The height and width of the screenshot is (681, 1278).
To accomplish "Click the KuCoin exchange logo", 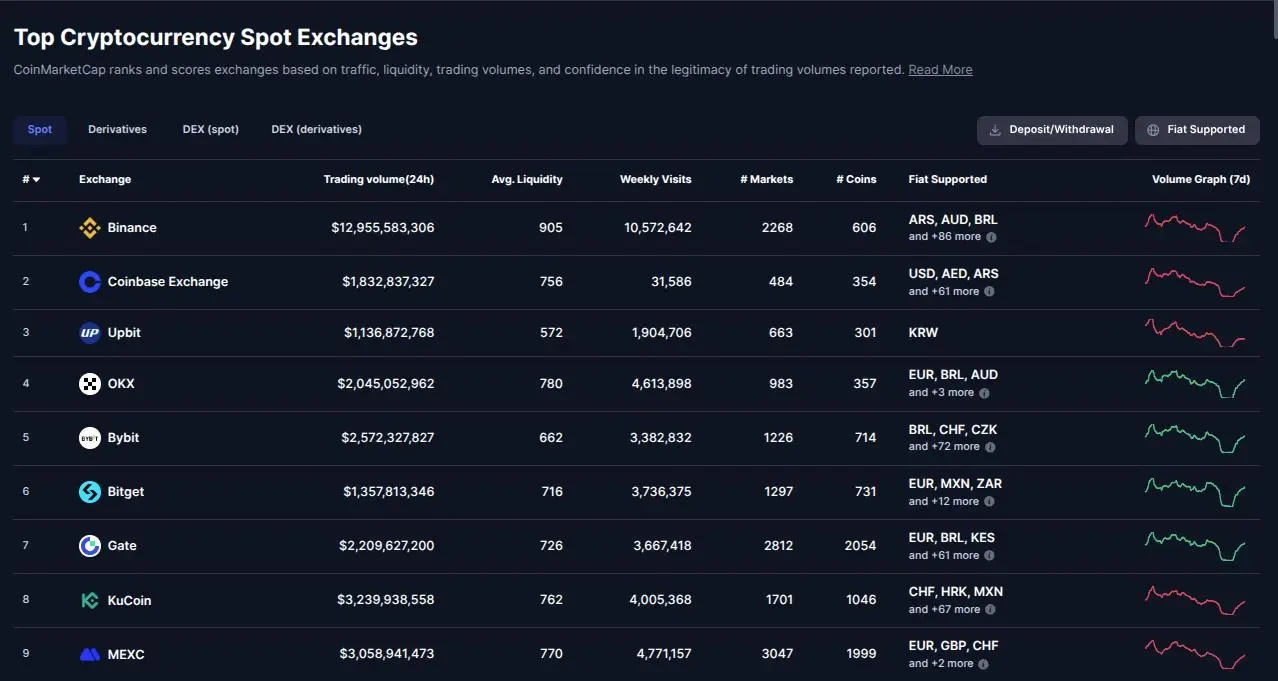I will (x=88, y=599).
